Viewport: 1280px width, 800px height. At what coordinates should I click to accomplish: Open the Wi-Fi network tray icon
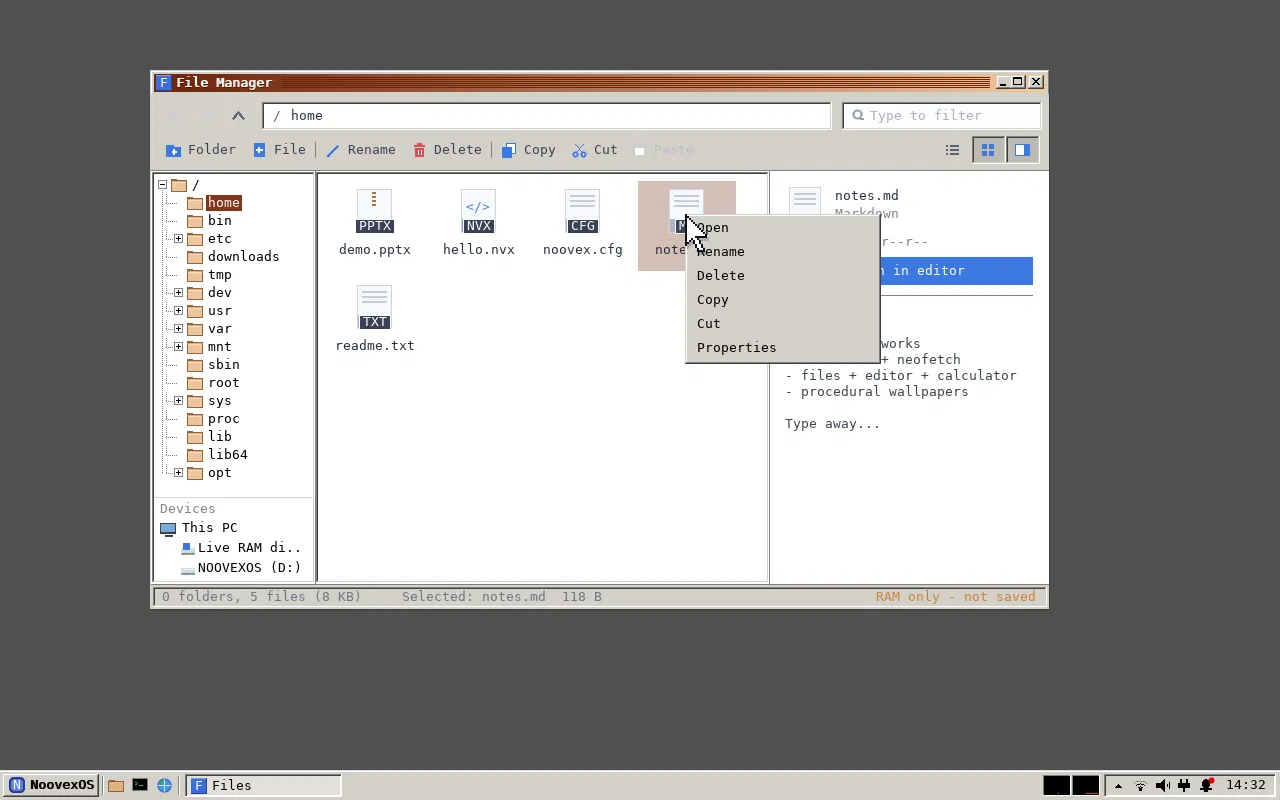click(x=1140, y=786)
